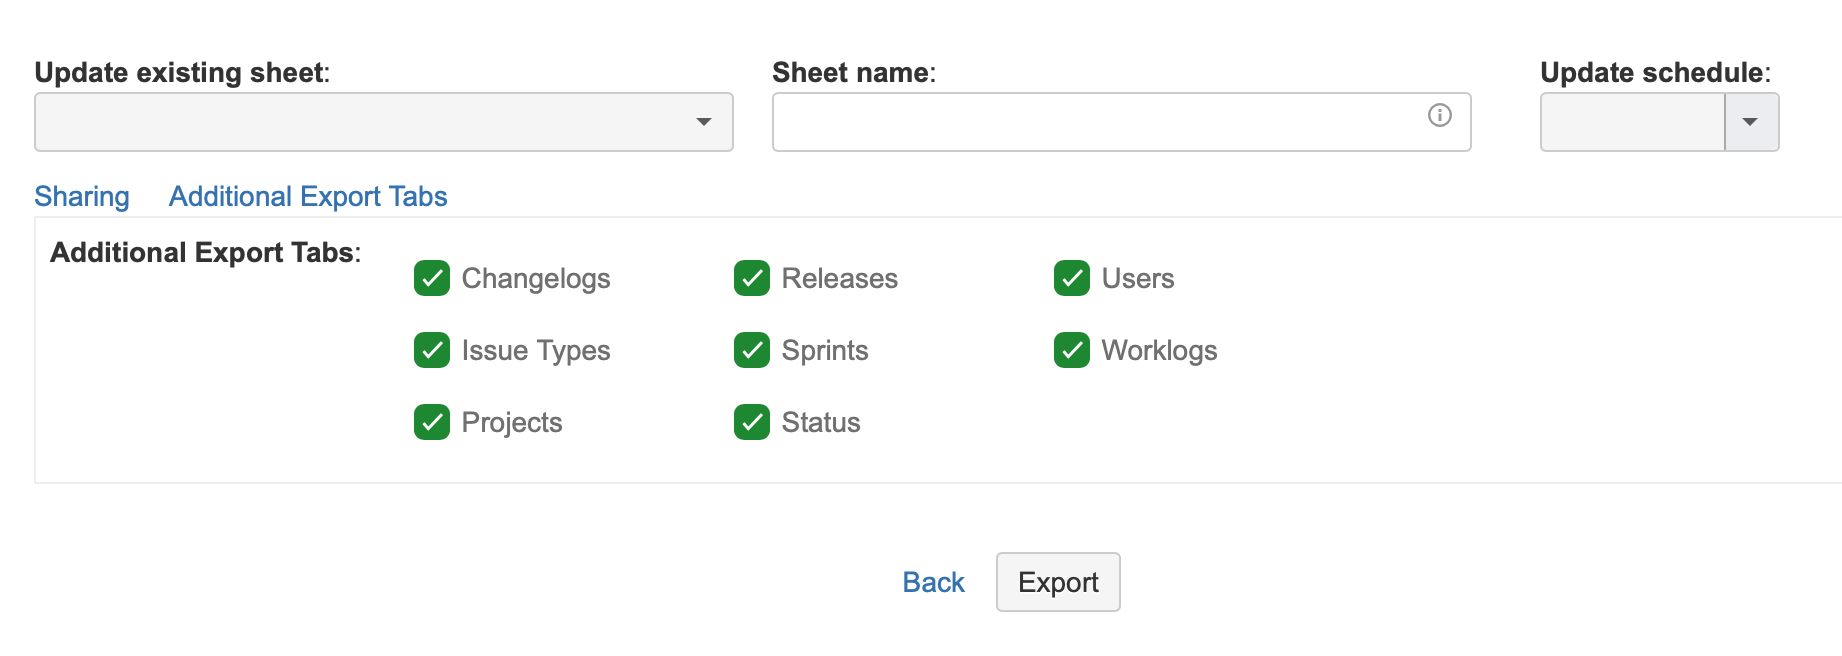Click the Update schedule combo box field
Screen dimensions: 1842x656
coord(1632,122)
